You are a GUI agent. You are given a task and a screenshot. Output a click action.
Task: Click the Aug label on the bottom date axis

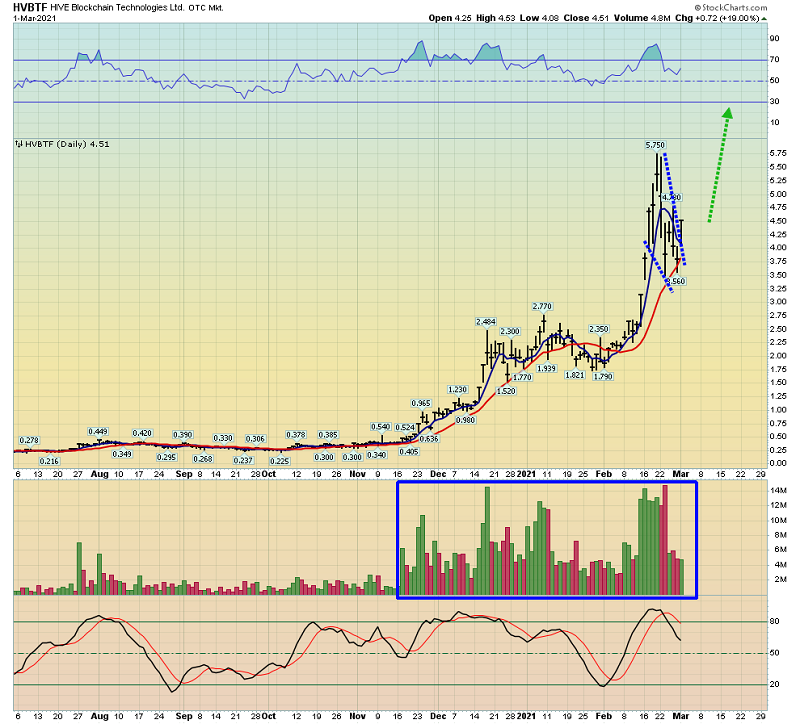click(99, 716)
